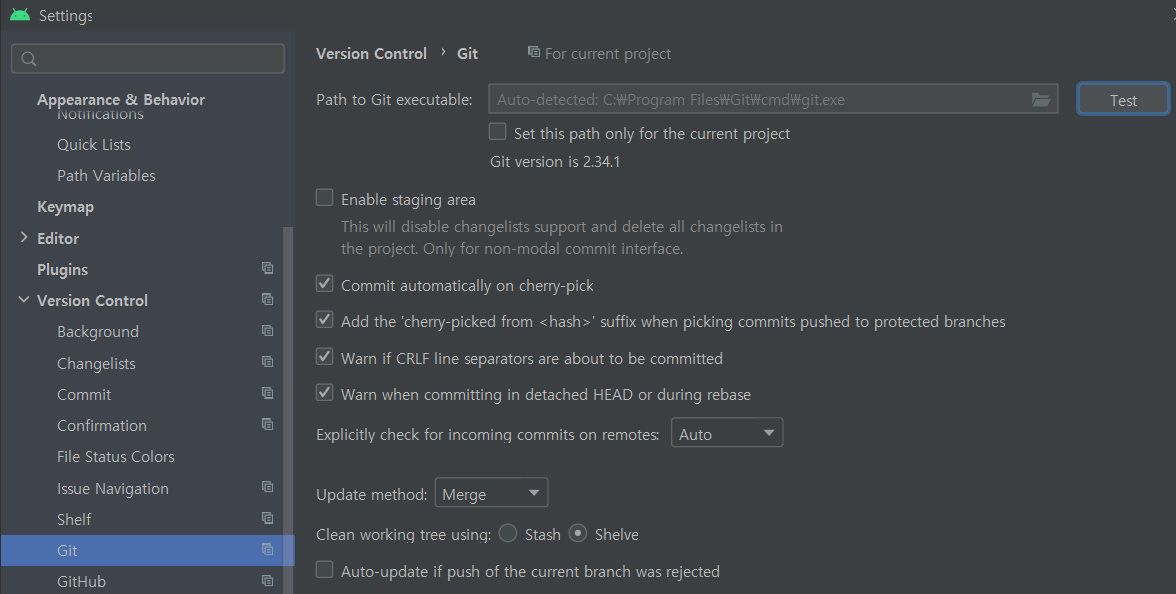Open the Commit settings page
This screenshot has height=594, width=1176.
(84, 394)
